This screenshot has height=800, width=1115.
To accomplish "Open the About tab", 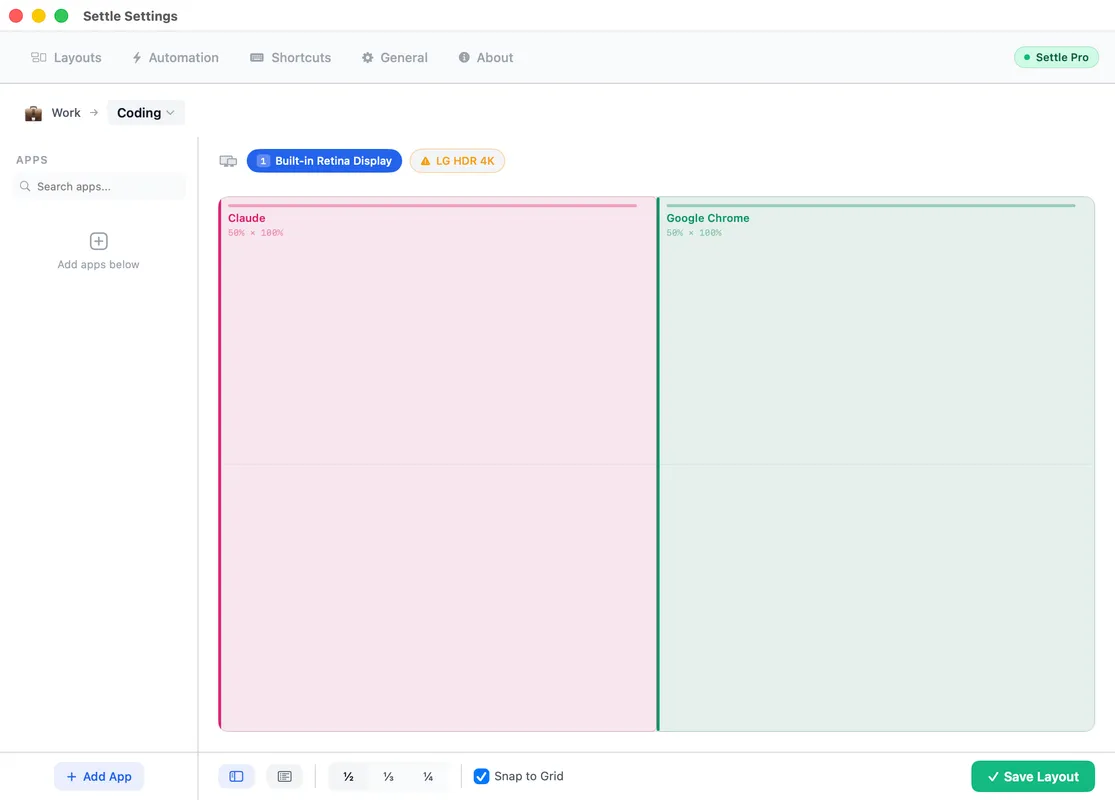I will 486,58.
